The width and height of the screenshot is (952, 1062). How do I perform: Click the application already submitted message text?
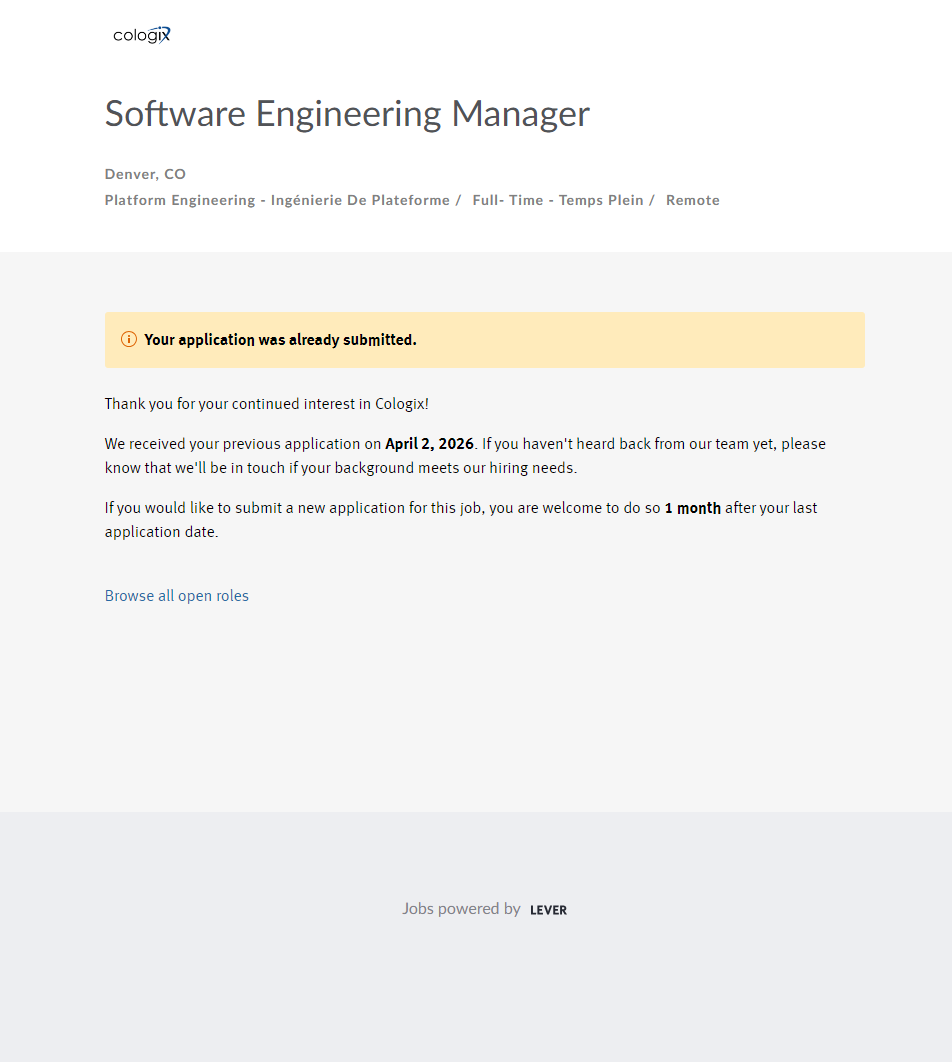[280, 340]
